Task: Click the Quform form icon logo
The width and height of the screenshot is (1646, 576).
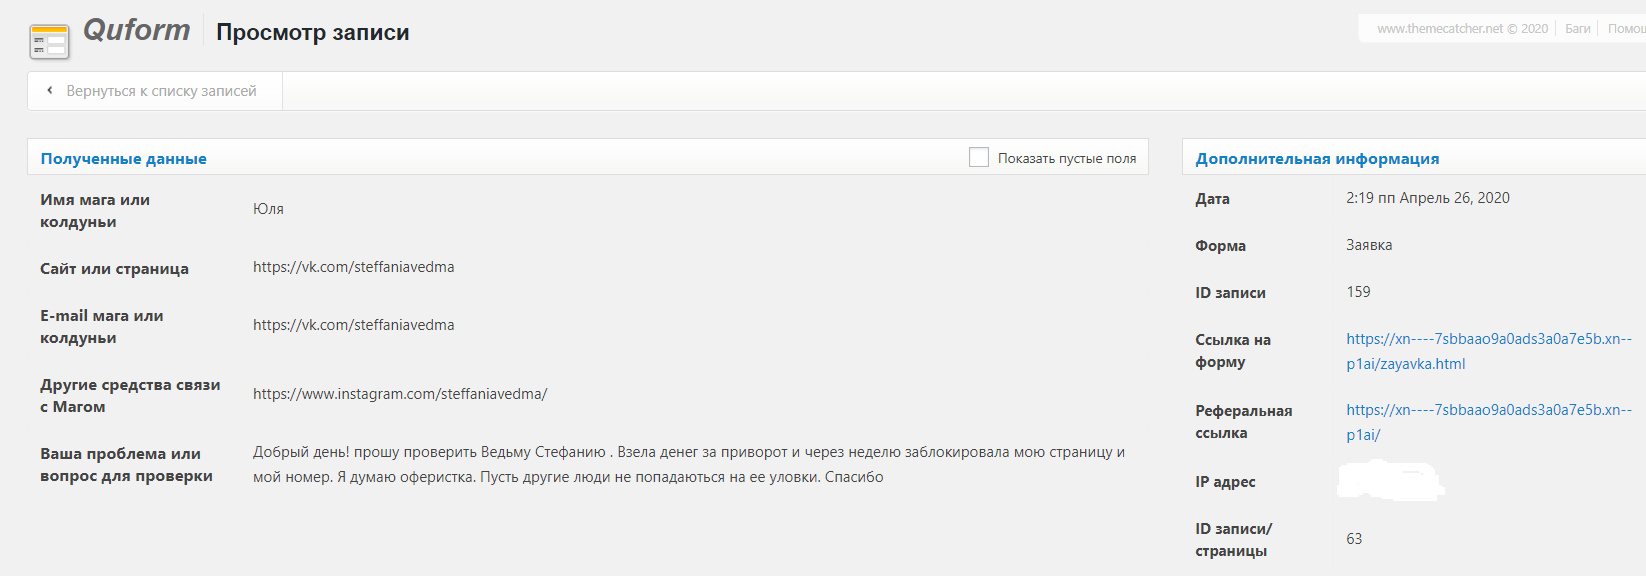Action: (49, 41)
